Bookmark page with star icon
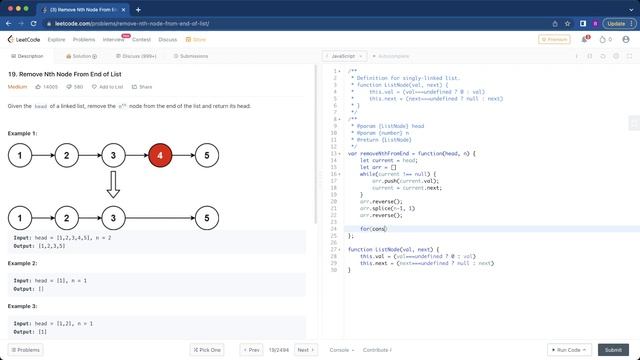 click(567, 24)
